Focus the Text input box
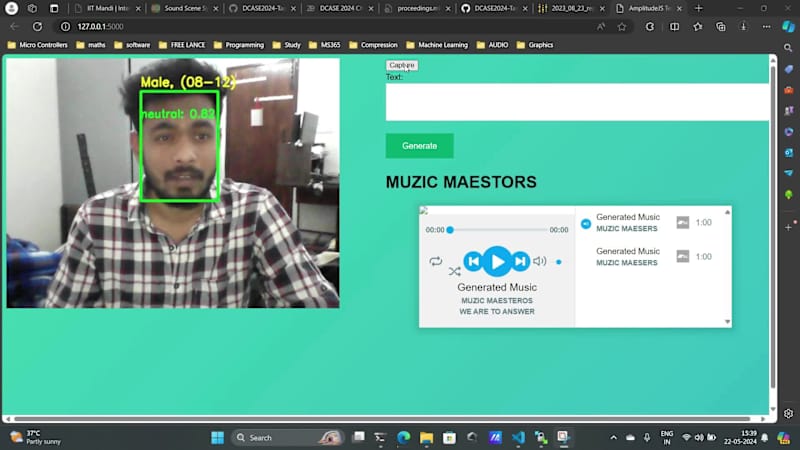The height and width of the screenshot is (450, 800). coord(577,102)
